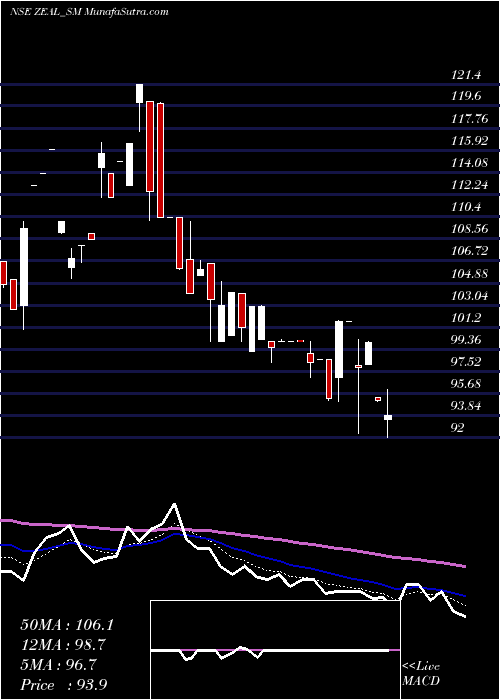Select the 108.56 price level label
Image resolution: width=500 pixels, height=700 pixels.
[x=469, y=229]
